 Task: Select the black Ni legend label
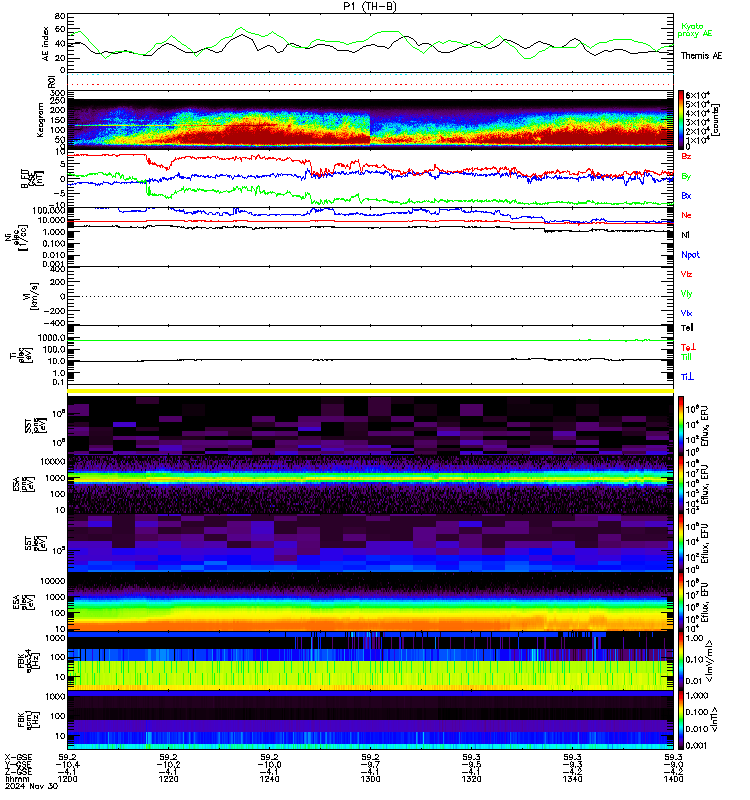click(685, 235)
